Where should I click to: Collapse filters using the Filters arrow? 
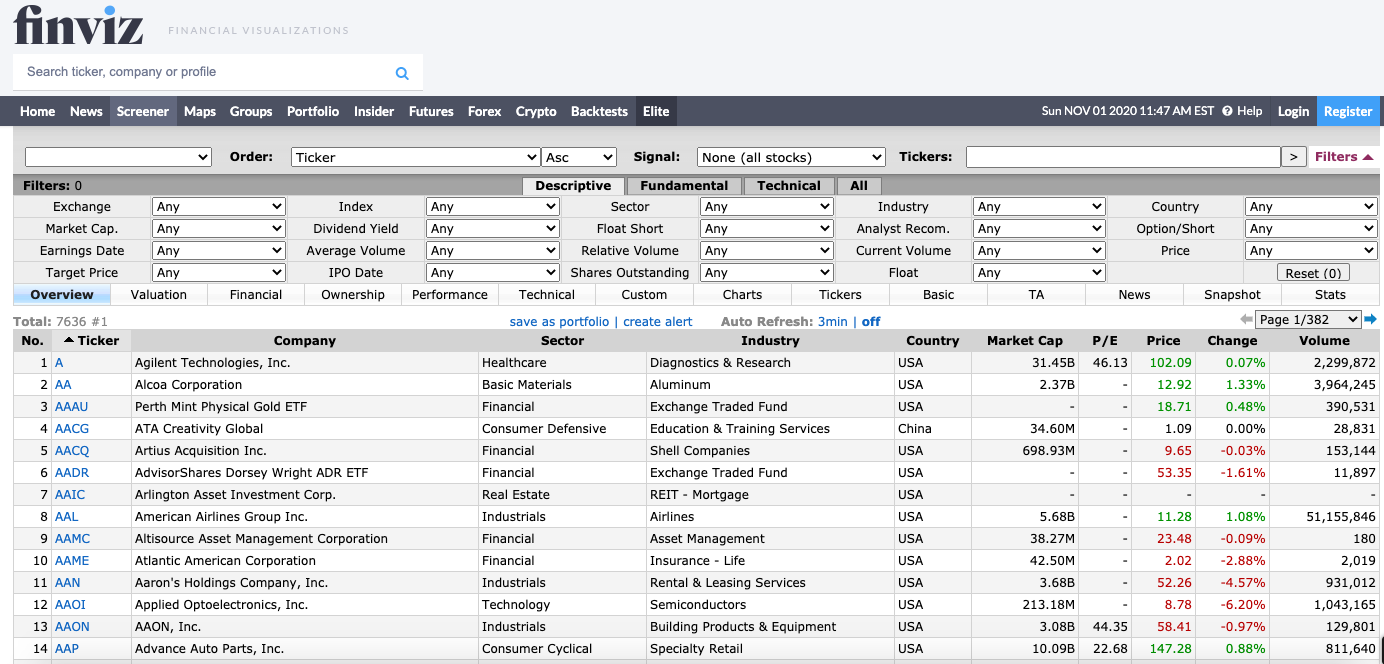(1367, 157)
